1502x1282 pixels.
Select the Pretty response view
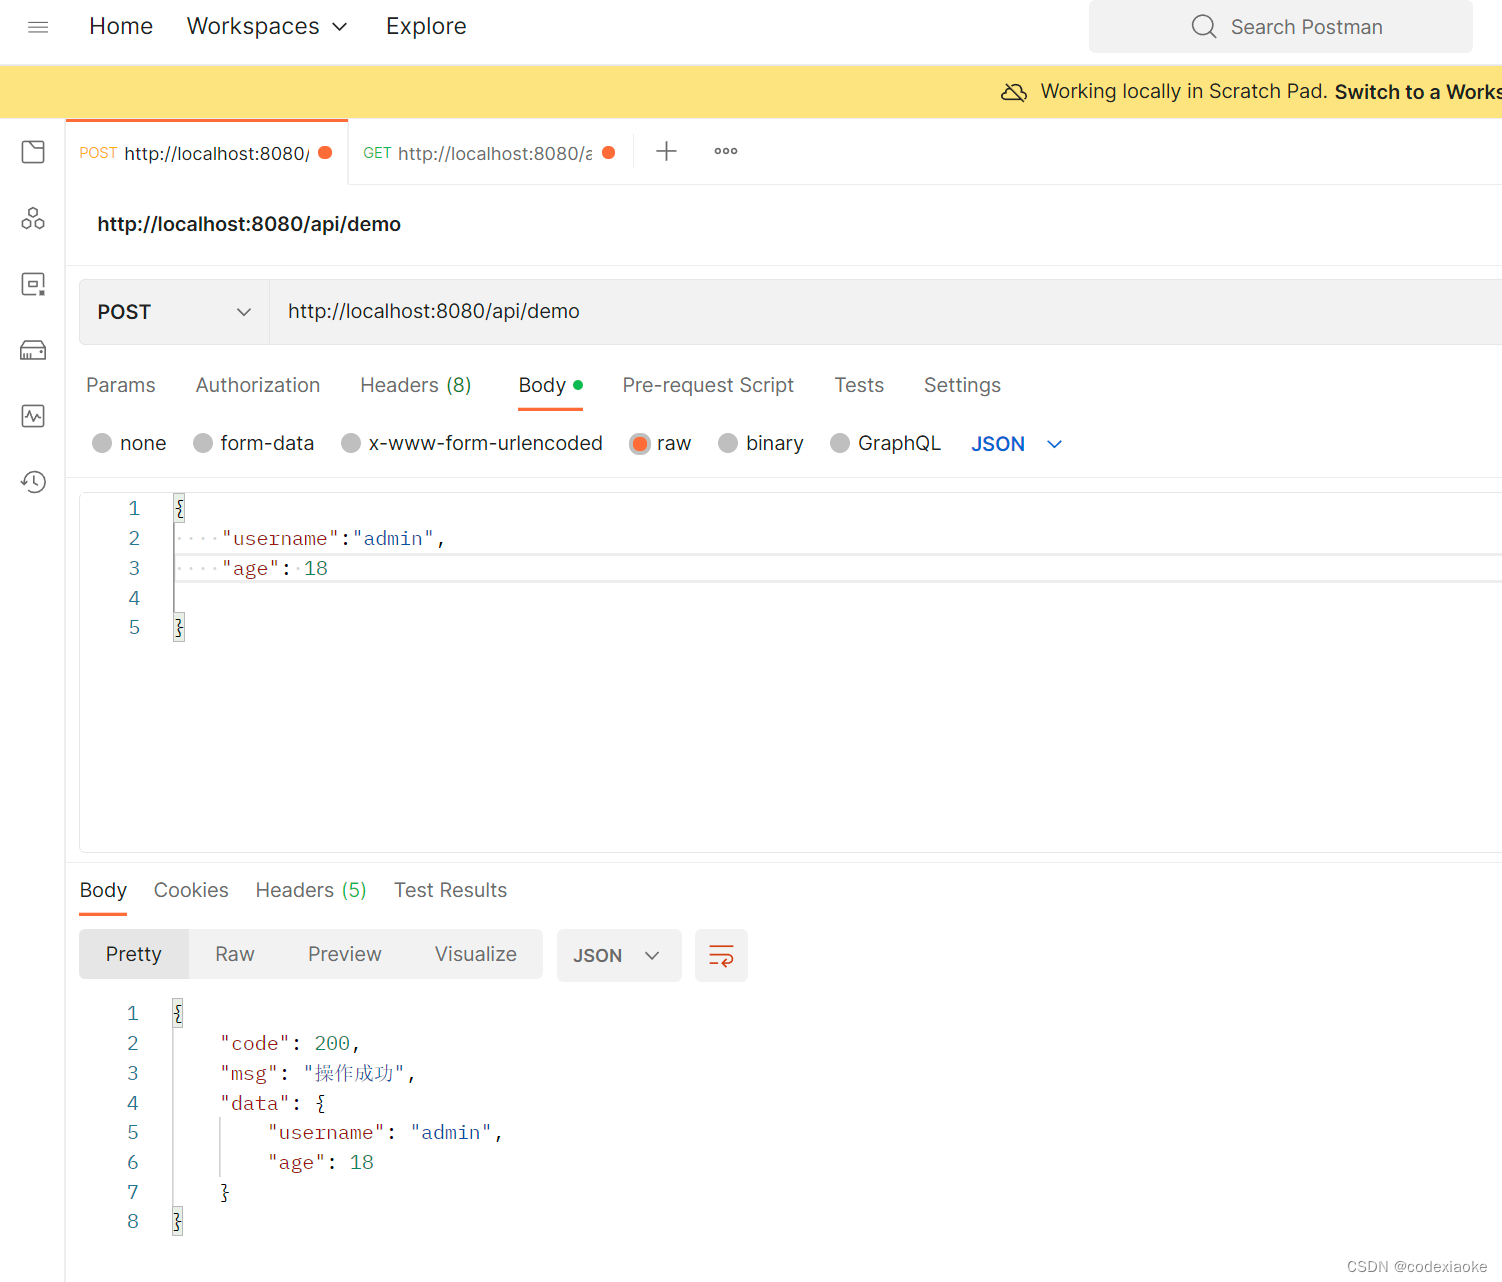pyautogui.click(x=134, y=955)
